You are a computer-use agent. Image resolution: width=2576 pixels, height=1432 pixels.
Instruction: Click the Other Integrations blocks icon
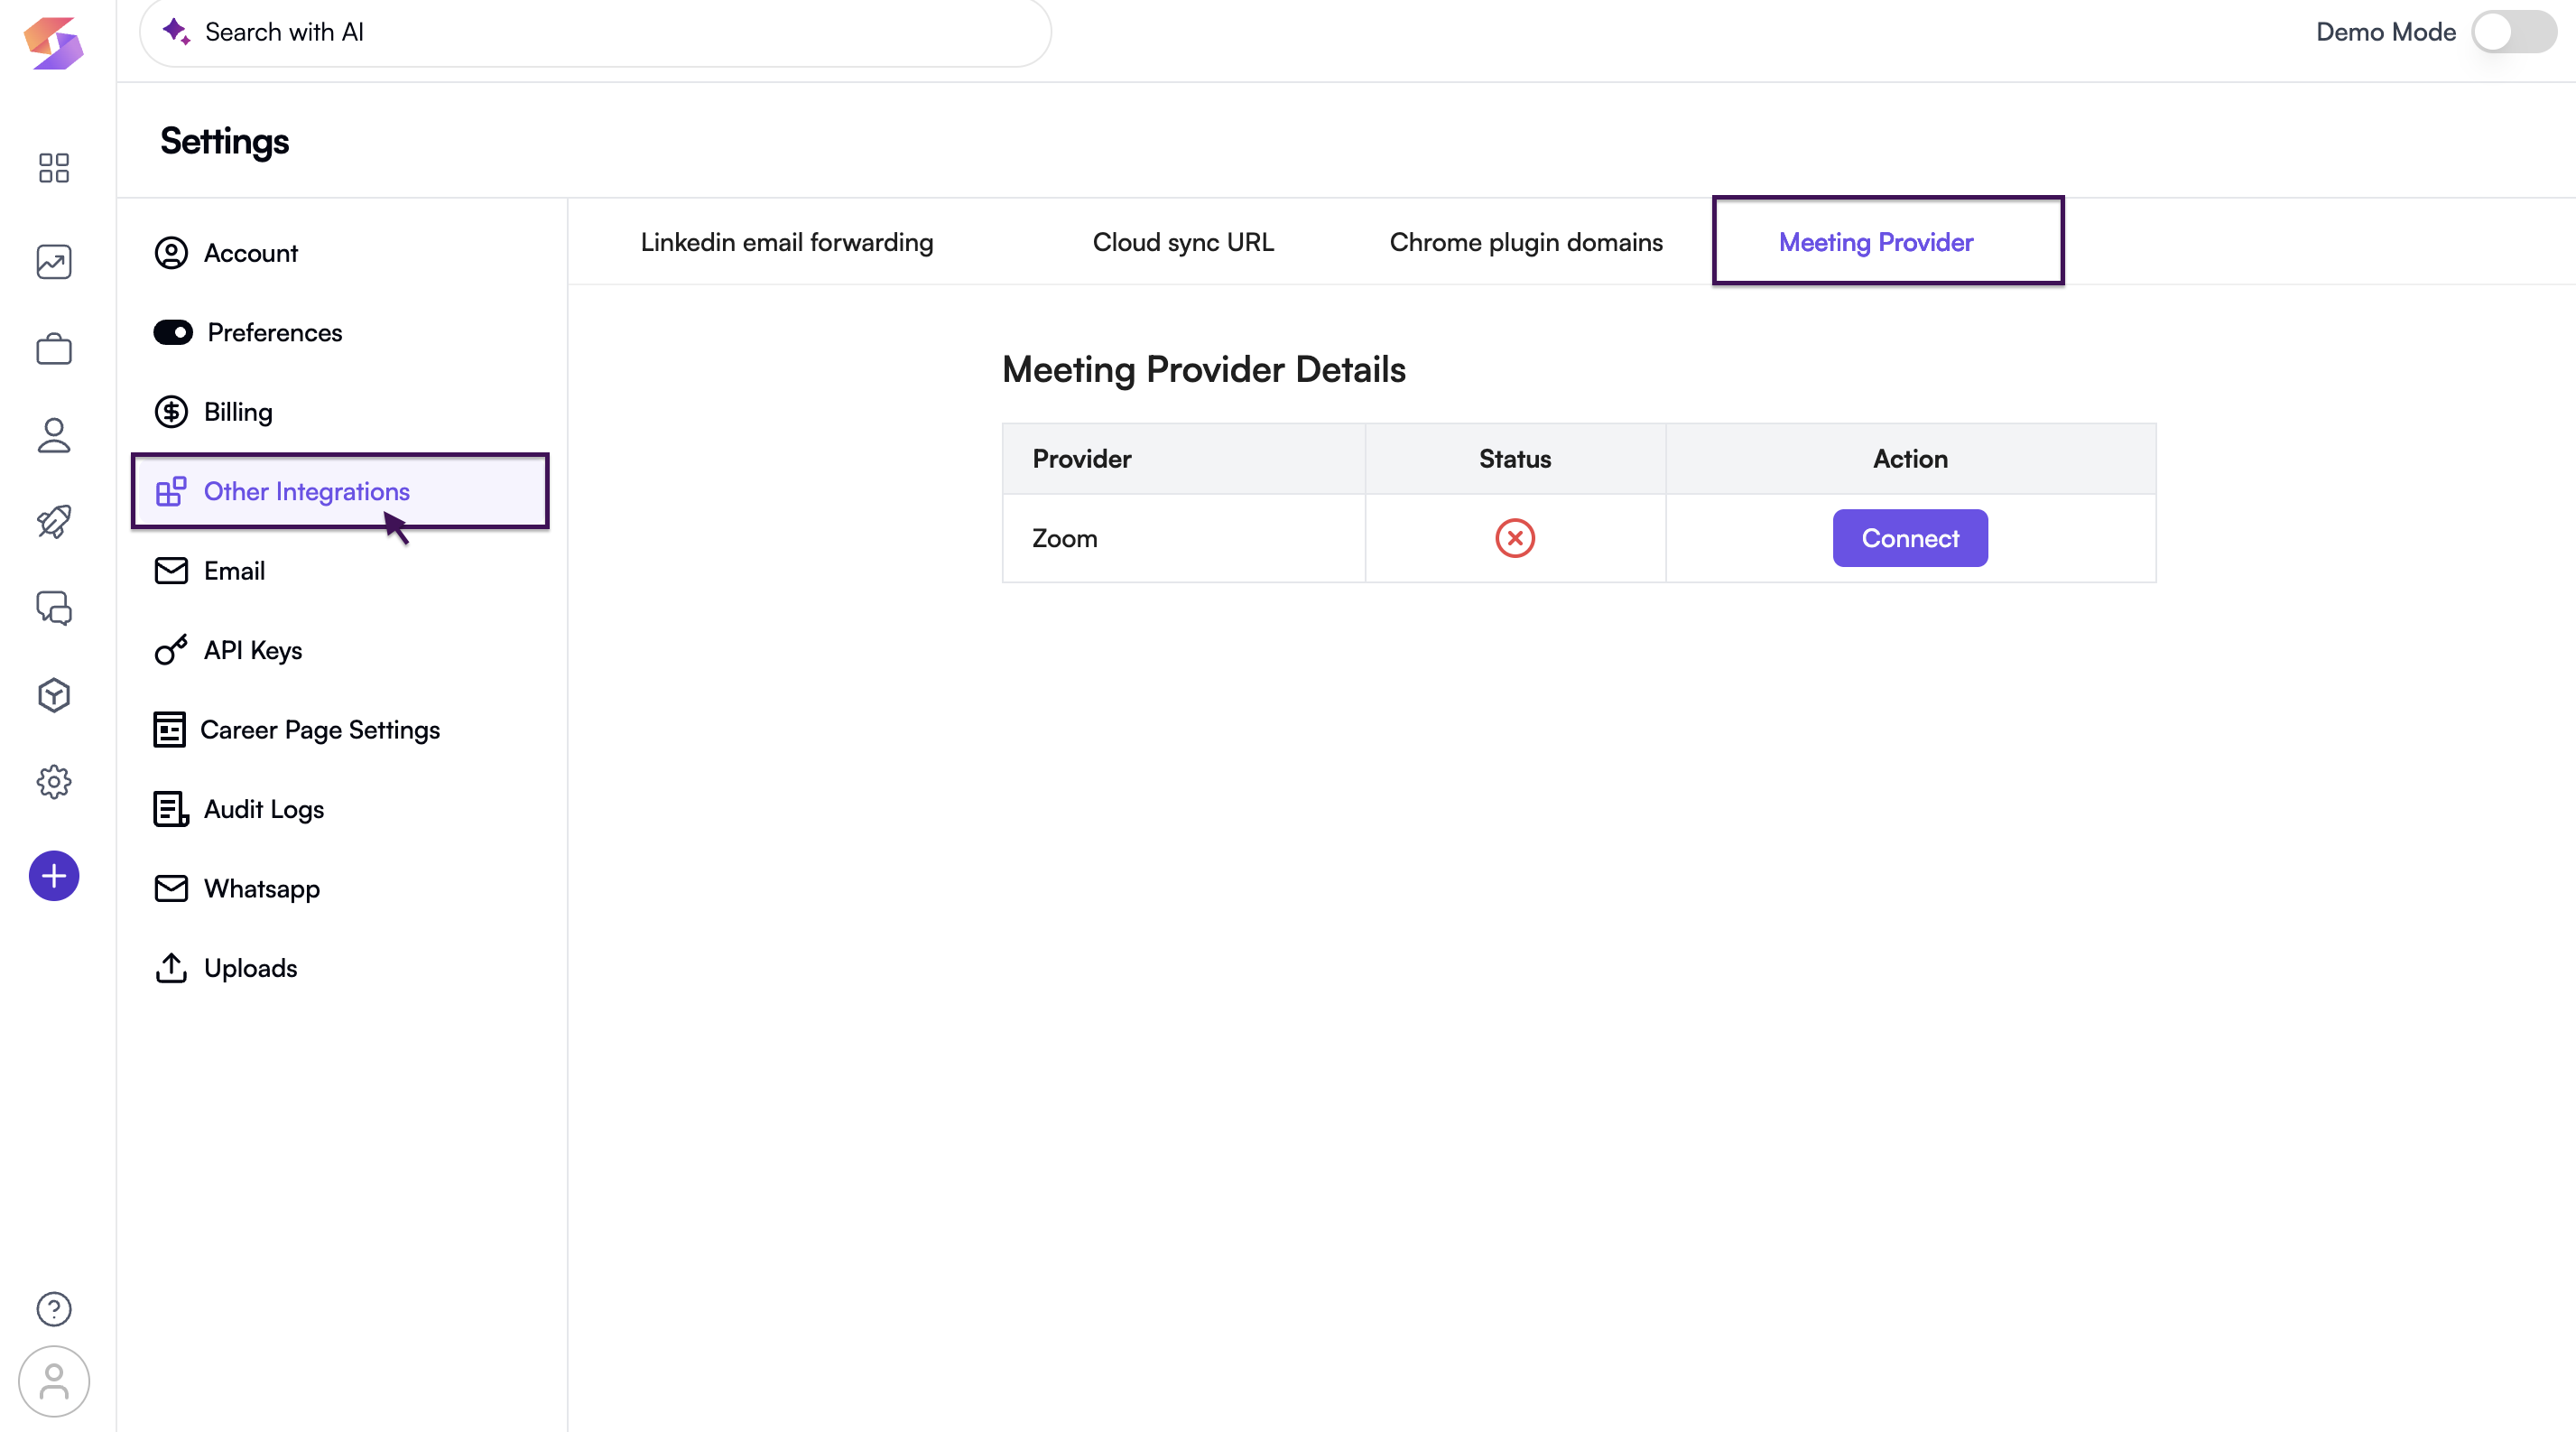coord(171,491)
